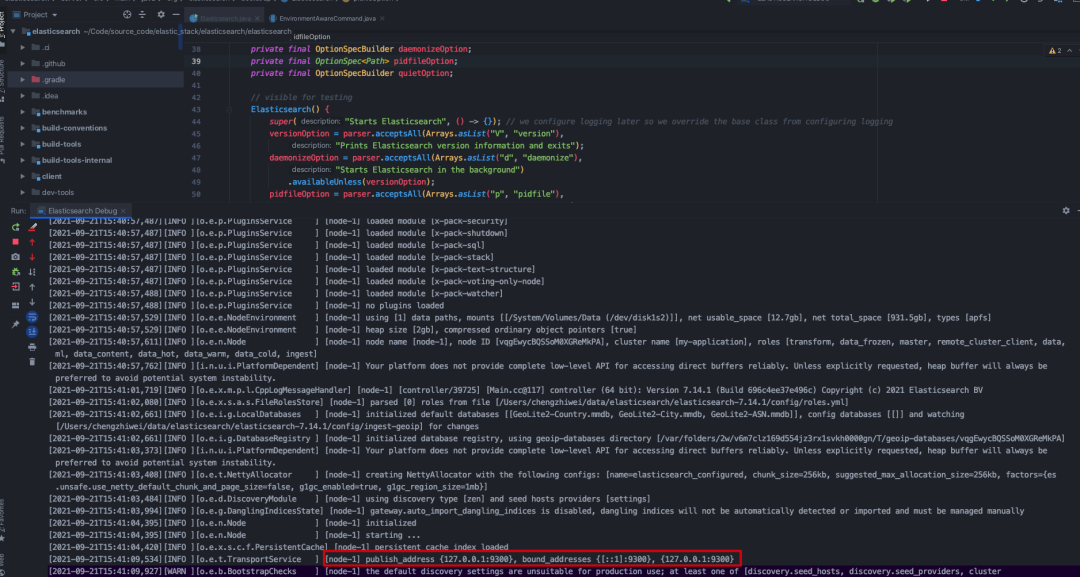Stop the running Elasticsearch process
The image size is (1080, 577).
15,242
